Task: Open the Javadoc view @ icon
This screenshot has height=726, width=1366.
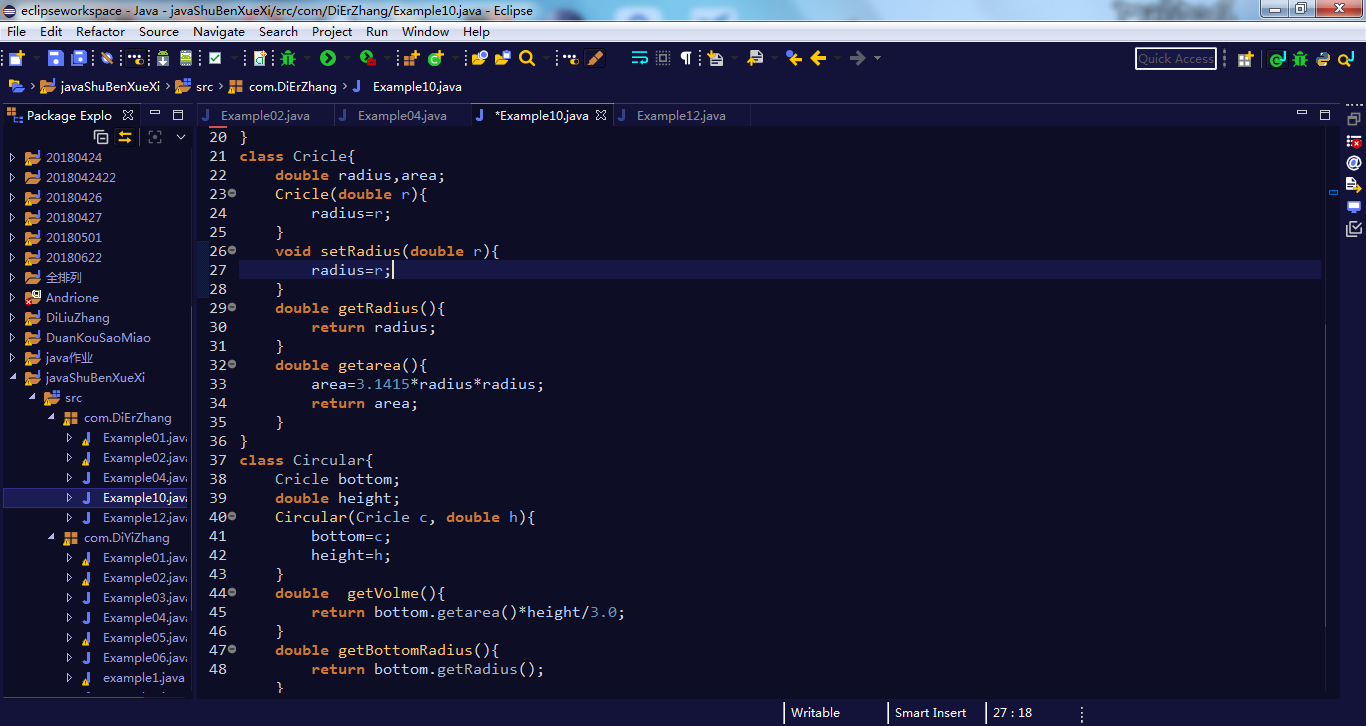Action: click(1354, 163)
